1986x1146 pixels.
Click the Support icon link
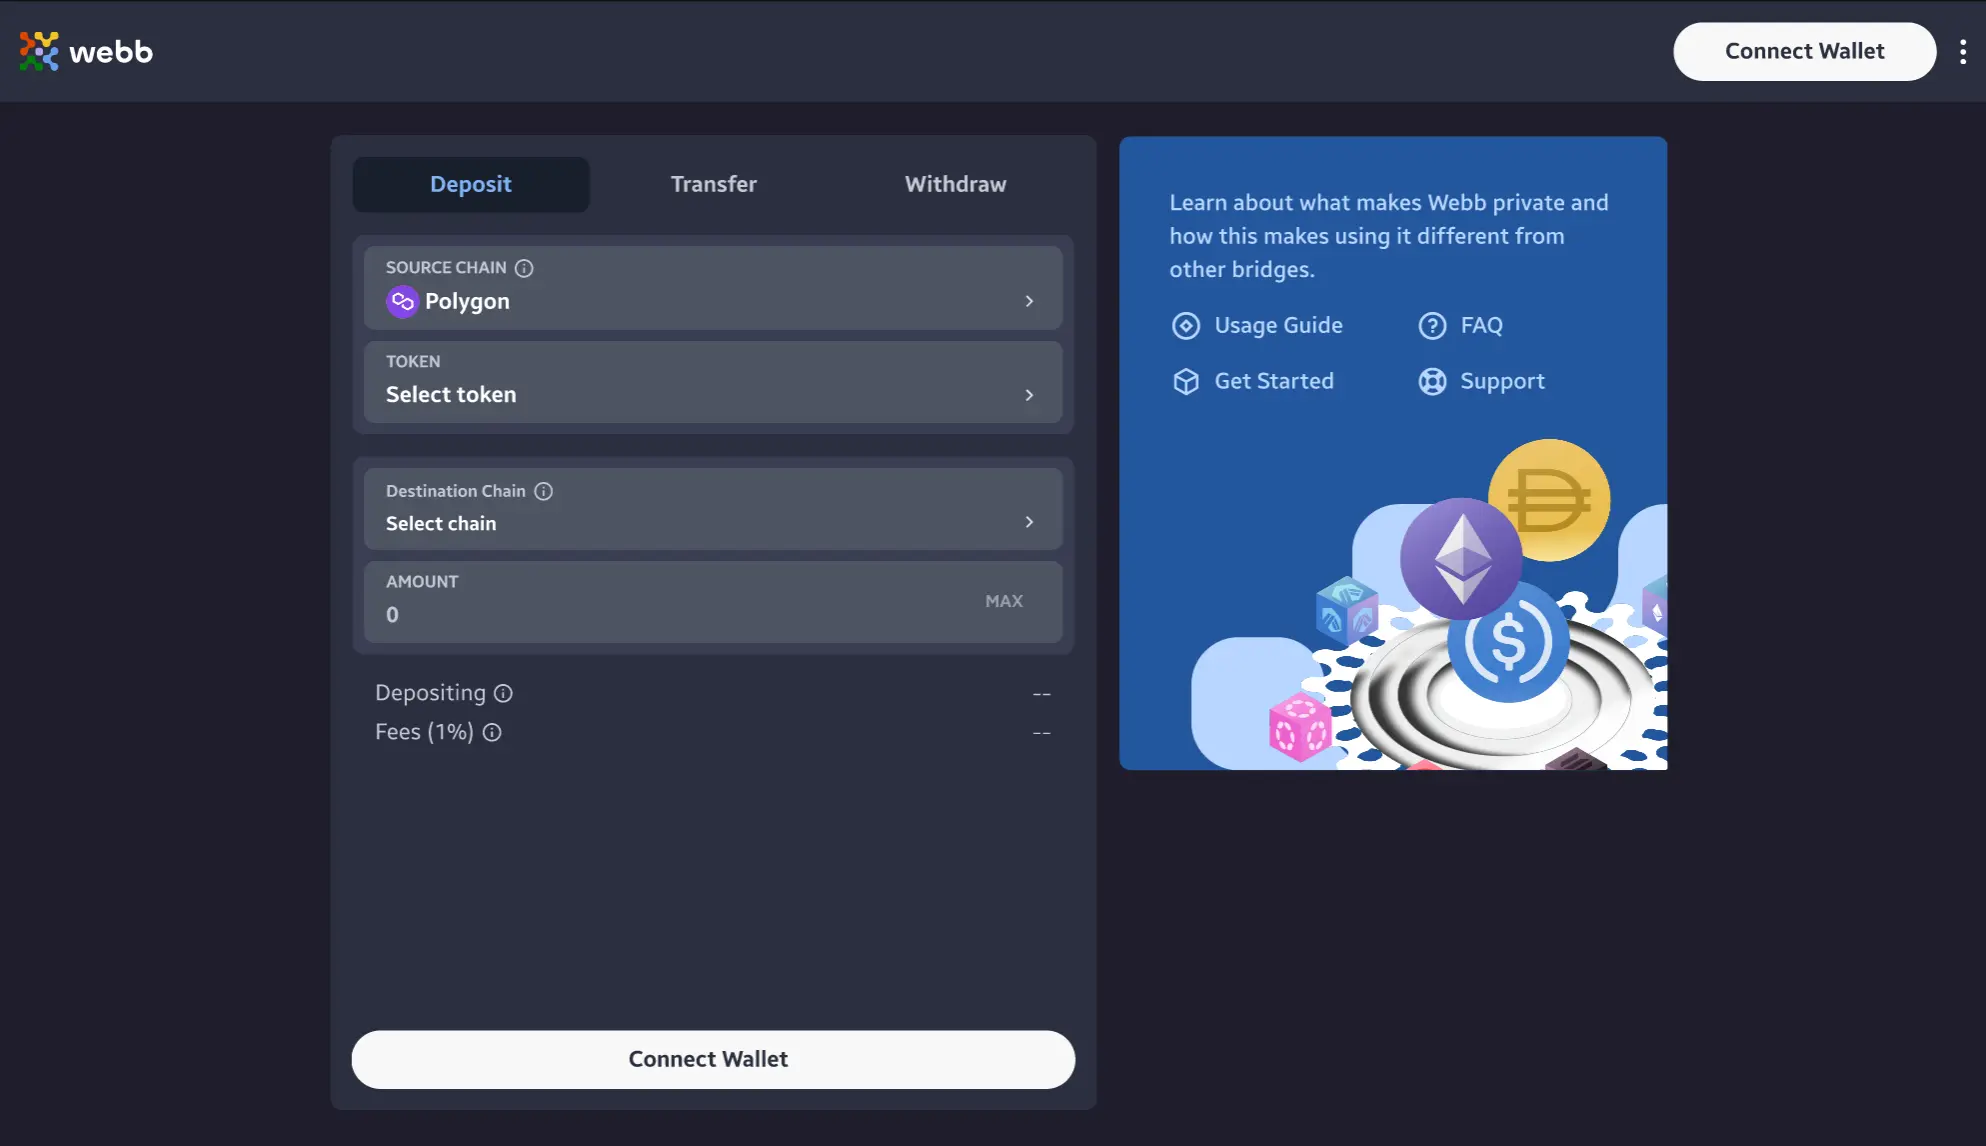(1431, 382)
